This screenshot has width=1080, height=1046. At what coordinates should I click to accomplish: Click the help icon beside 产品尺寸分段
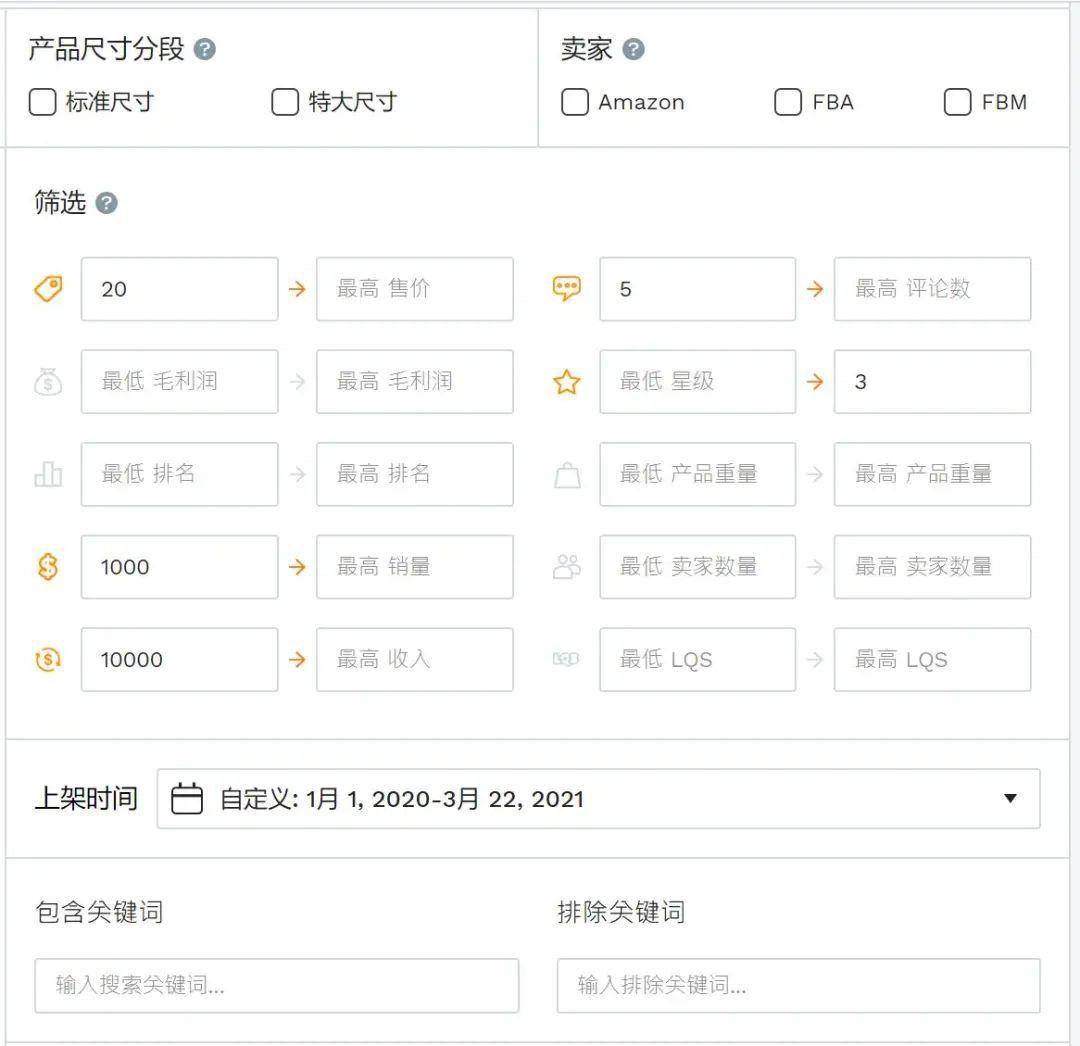tap(205, 49)
